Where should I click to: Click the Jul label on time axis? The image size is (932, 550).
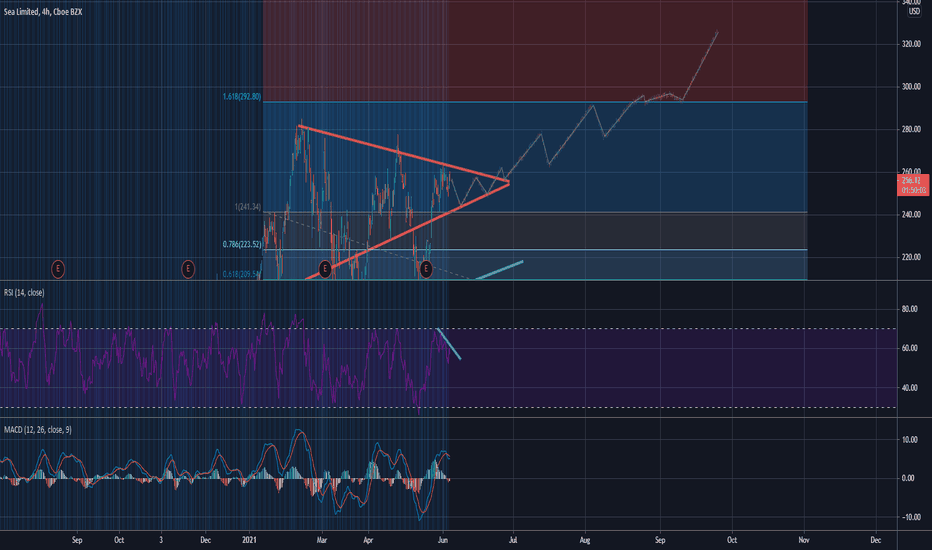tap(513, 540)
